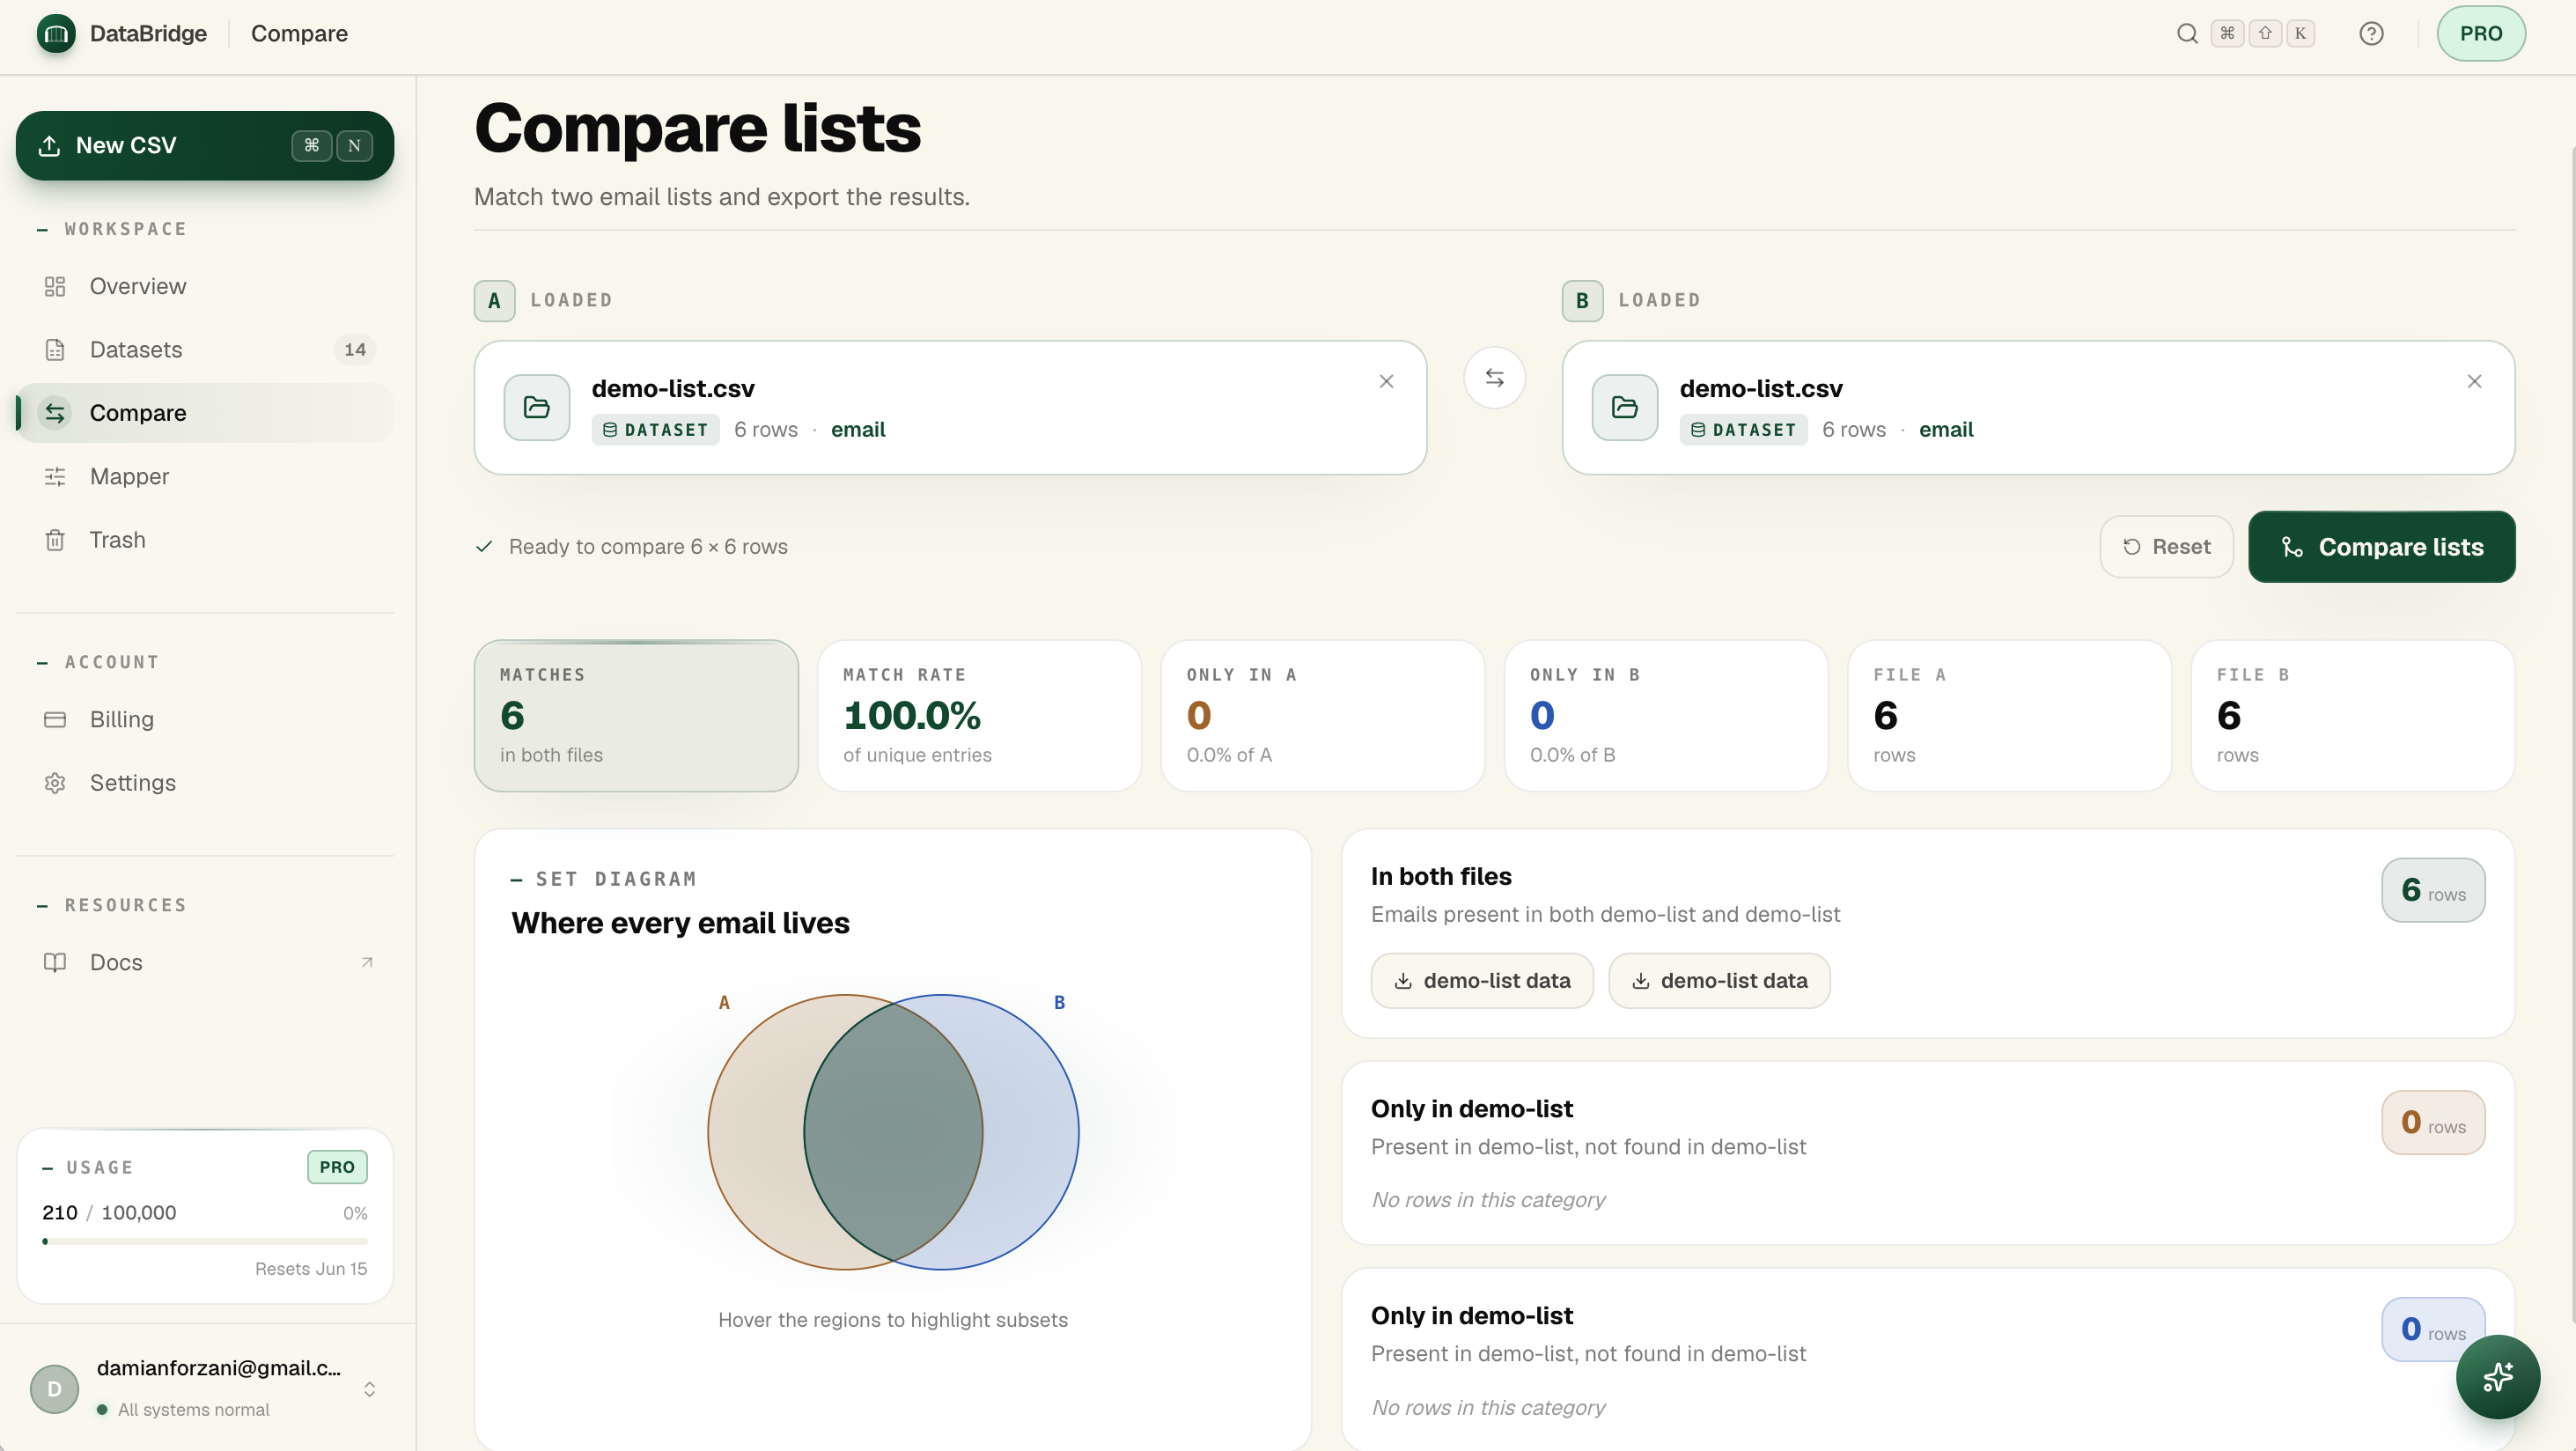Click Venn circle A only region

755,1132
